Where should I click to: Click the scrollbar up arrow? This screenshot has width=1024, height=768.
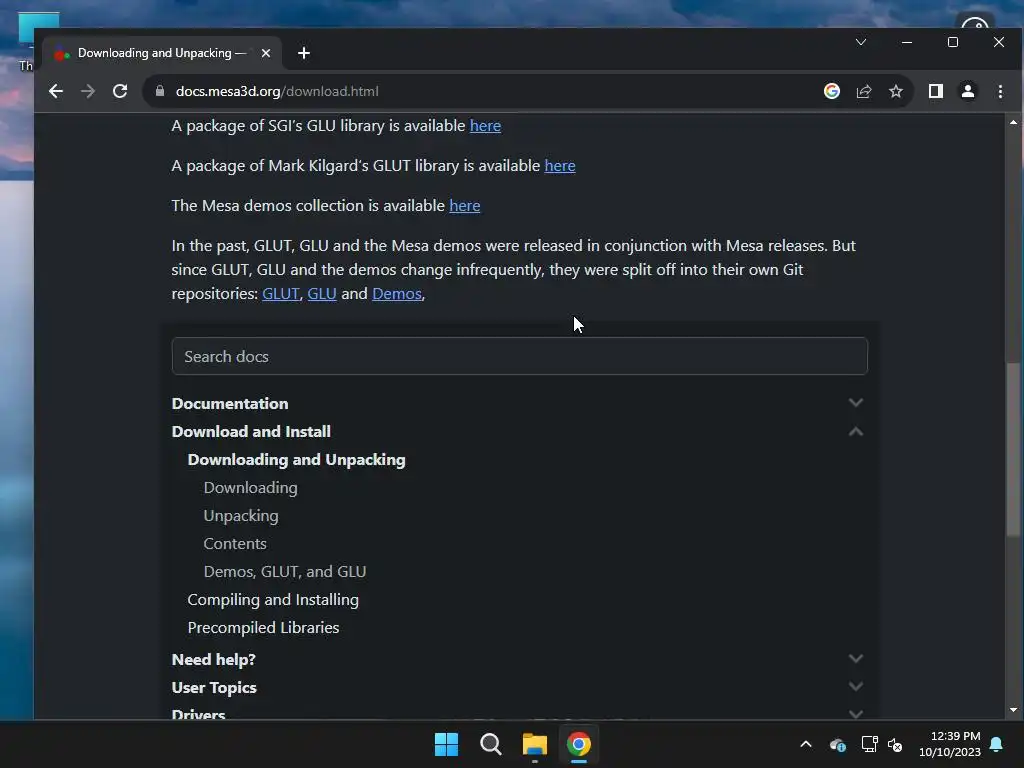click(1013, 122)
